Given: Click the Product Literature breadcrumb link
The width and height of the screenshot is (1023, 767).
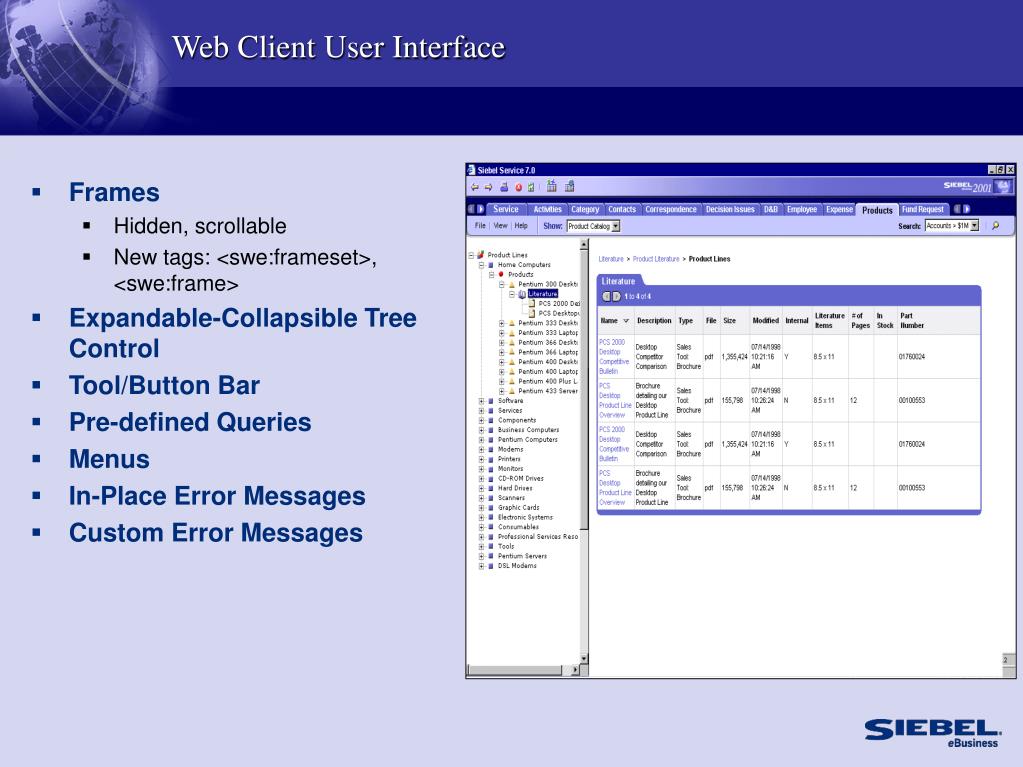Looking at the screenshot, I should coord(656,259).
